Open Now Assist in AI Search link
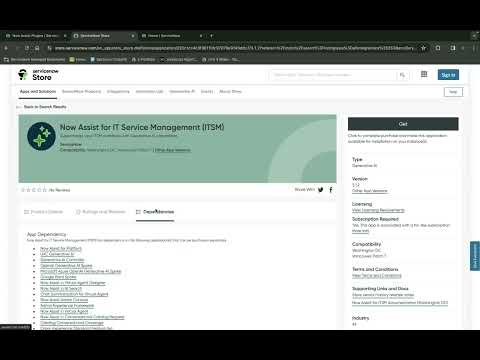This screenshot has width=480, height=360. point(61,289)
